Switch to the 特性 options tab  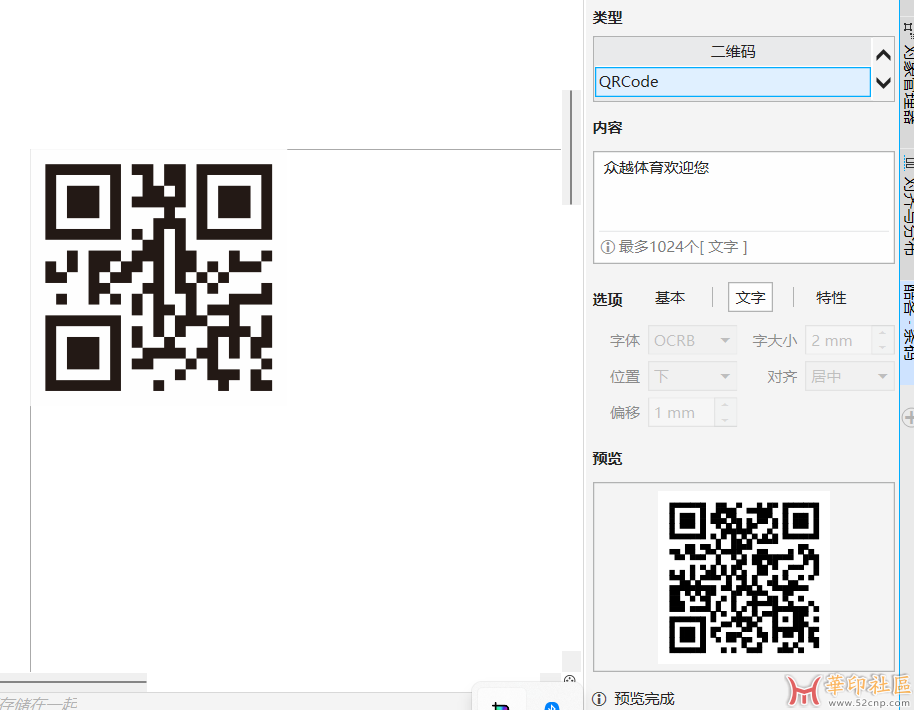831,298
